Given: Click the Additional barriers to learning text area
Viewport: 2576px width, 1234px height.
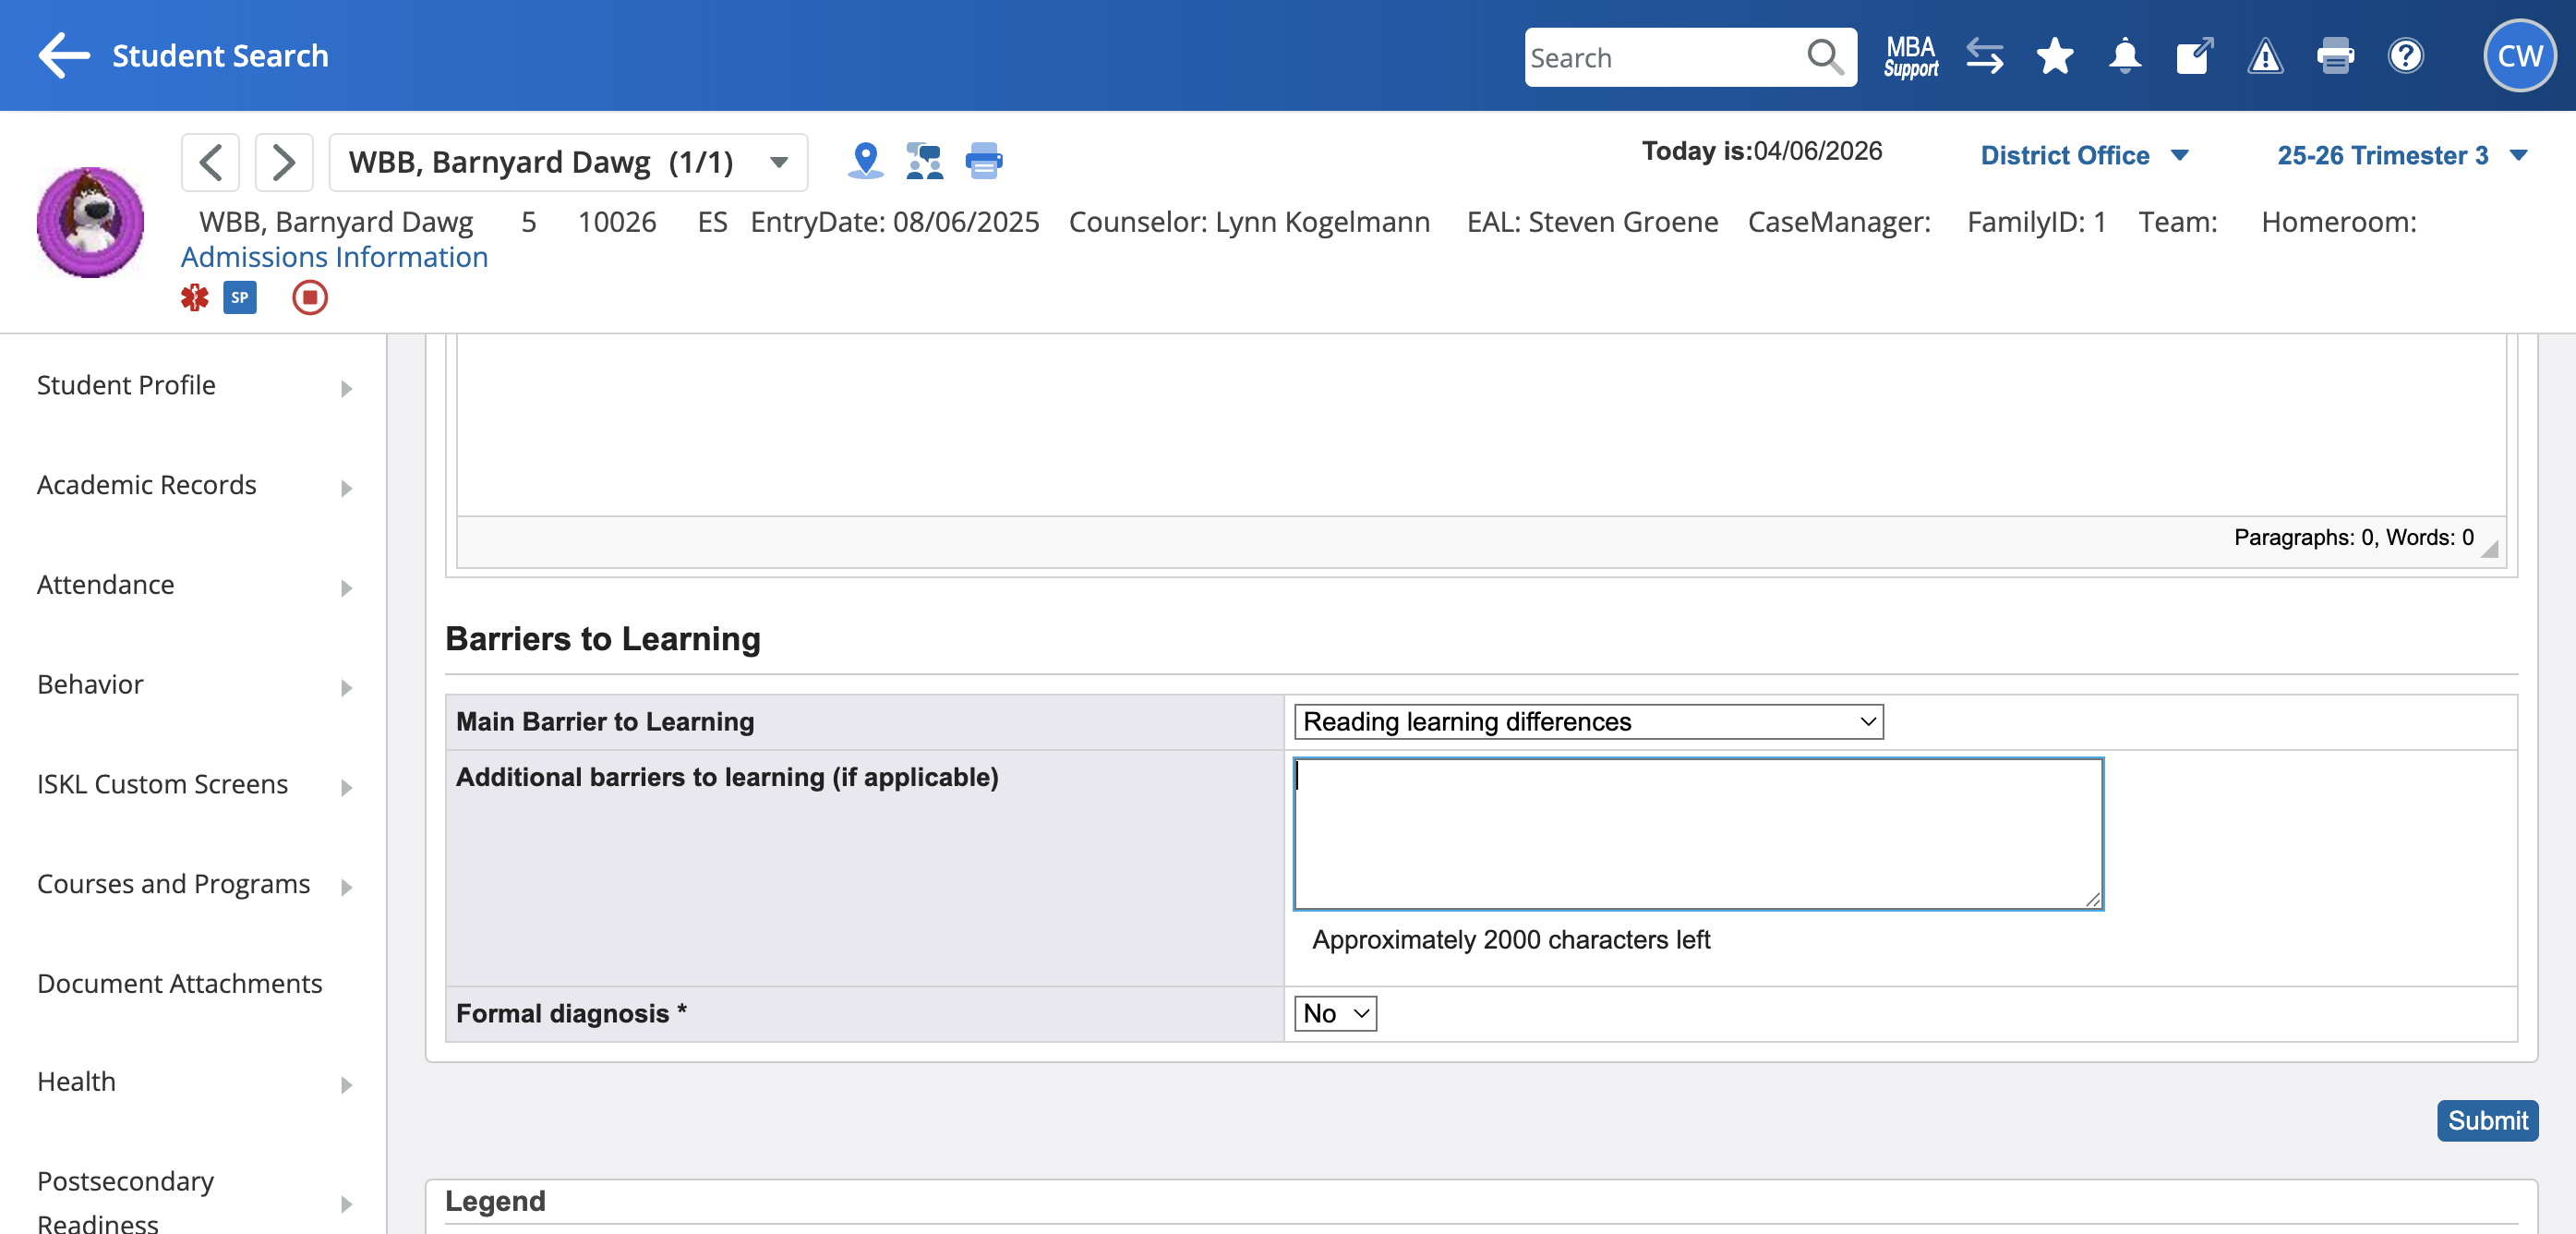Looking at the screenshot, I should click(1697, 833).
